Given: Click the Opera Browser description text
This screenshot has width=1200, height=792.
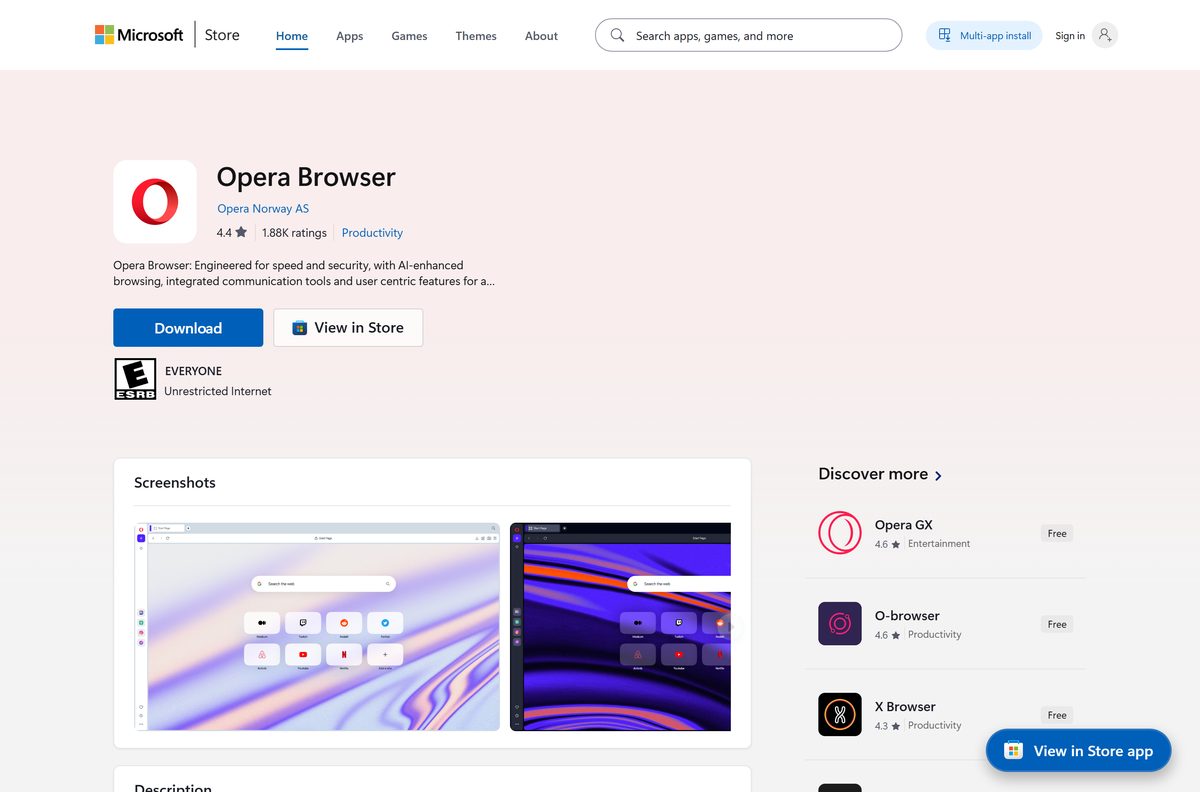Looking at the screenshot, I should [304, 273].
